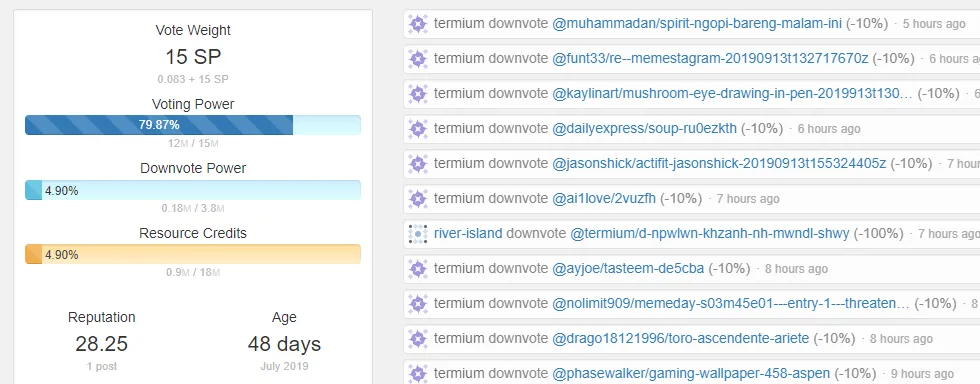Click timestamp on the ayjoe tasteem row

point(796,269)
